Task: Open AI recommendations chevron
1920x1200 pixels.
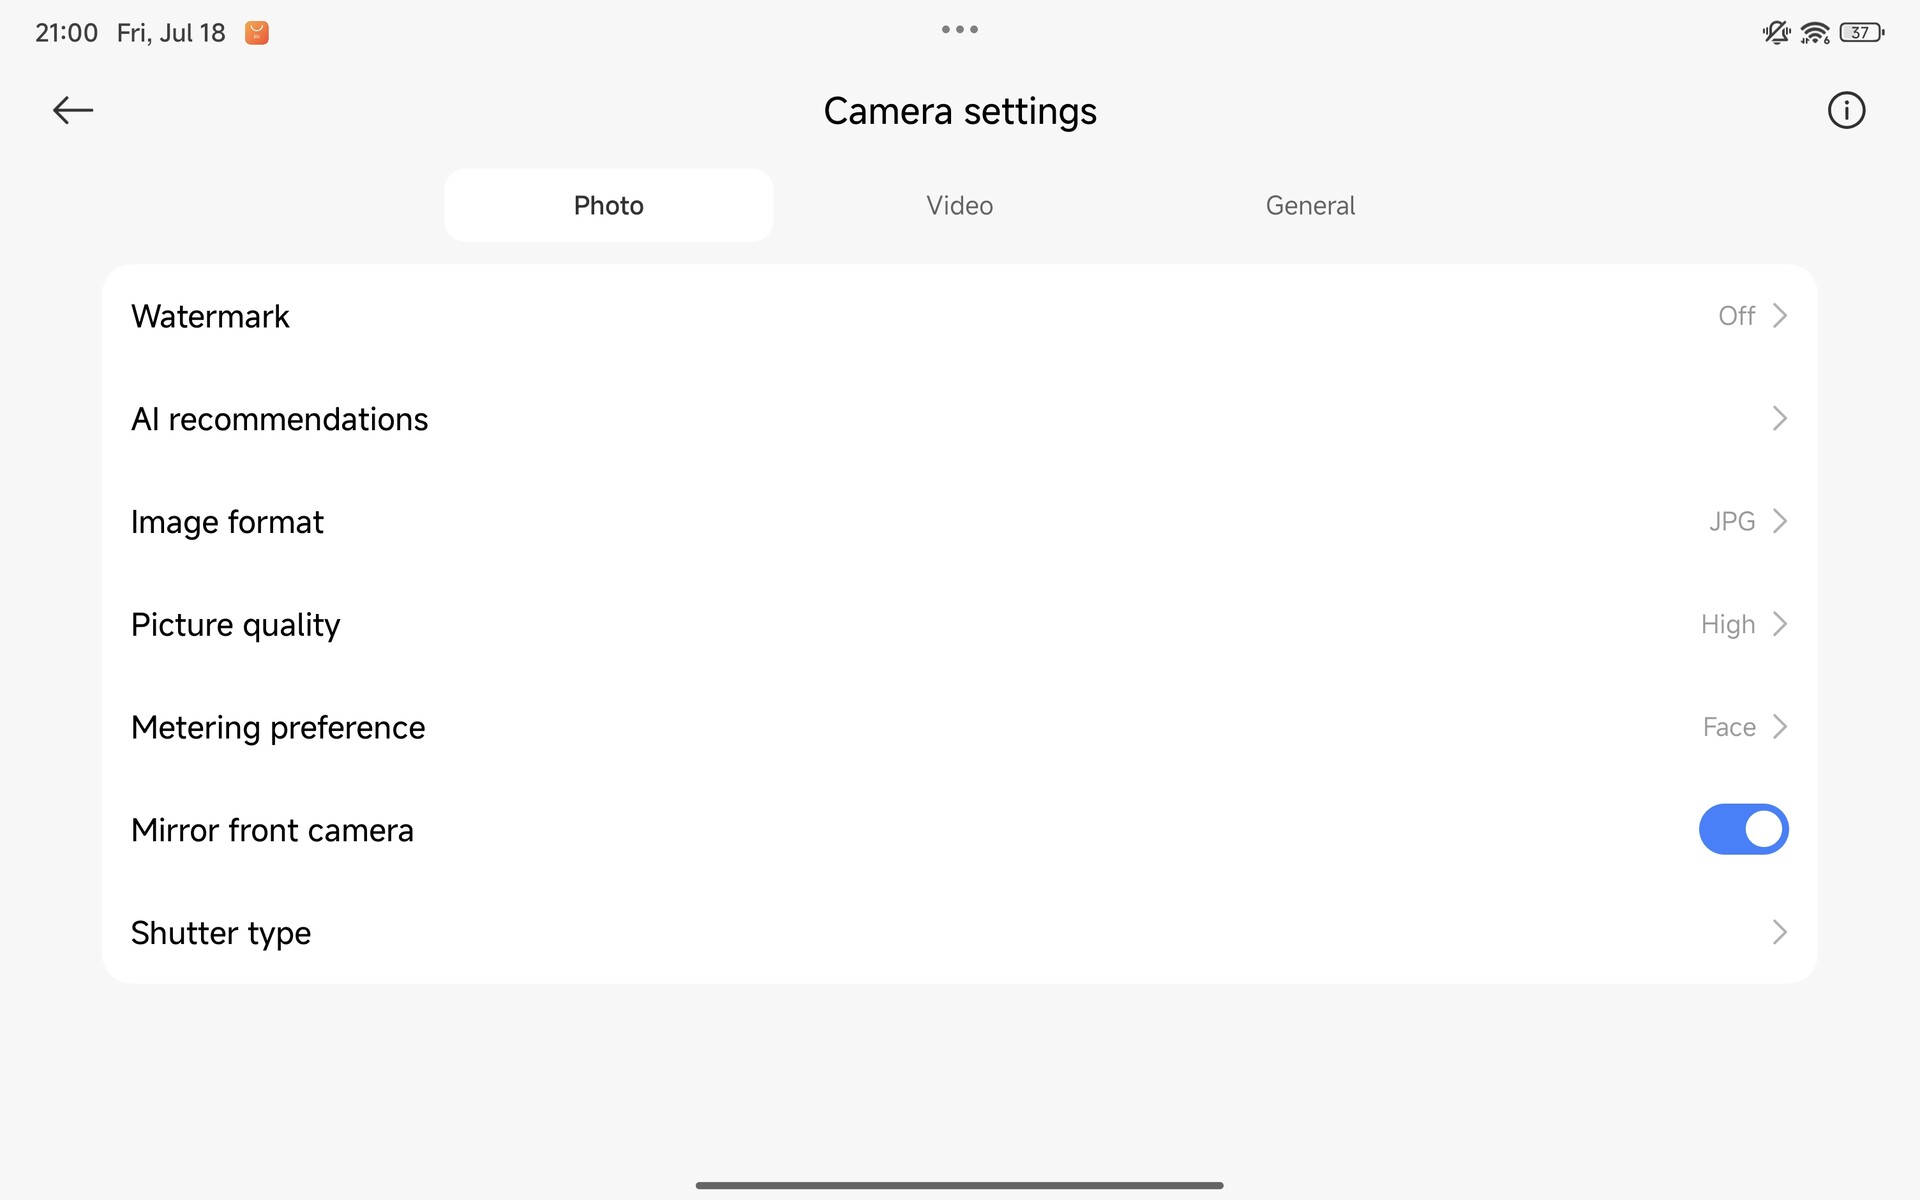Action: click(1780, 418)
